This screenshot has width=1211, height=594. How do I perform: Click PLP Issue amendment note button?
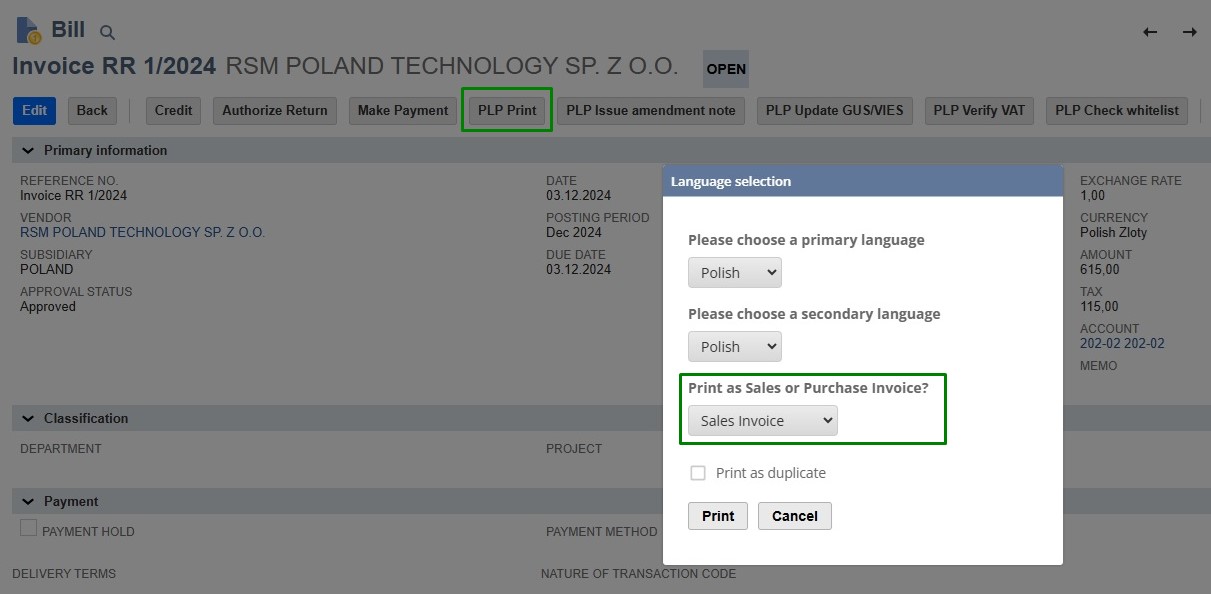pyautogui.click(x=650, y=110)
